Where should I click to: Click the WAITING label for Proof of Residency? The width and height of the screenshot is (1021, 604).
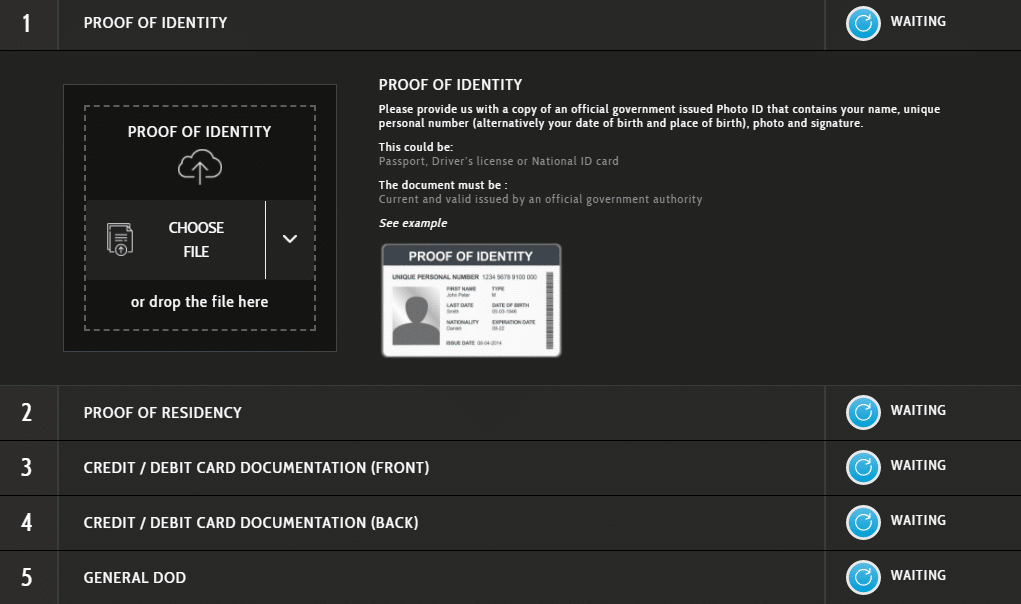(918, 411)
